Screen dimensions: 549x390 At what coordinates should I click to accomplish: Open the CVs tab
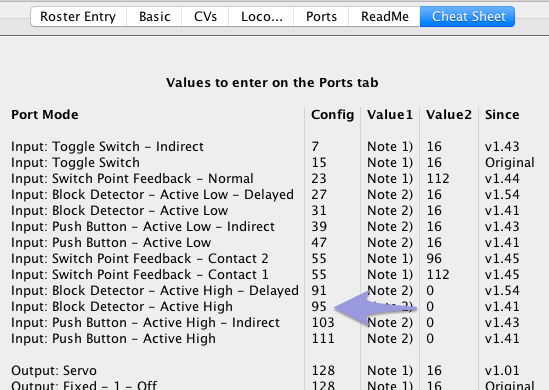pyautogui.click(x=205, y=16)
